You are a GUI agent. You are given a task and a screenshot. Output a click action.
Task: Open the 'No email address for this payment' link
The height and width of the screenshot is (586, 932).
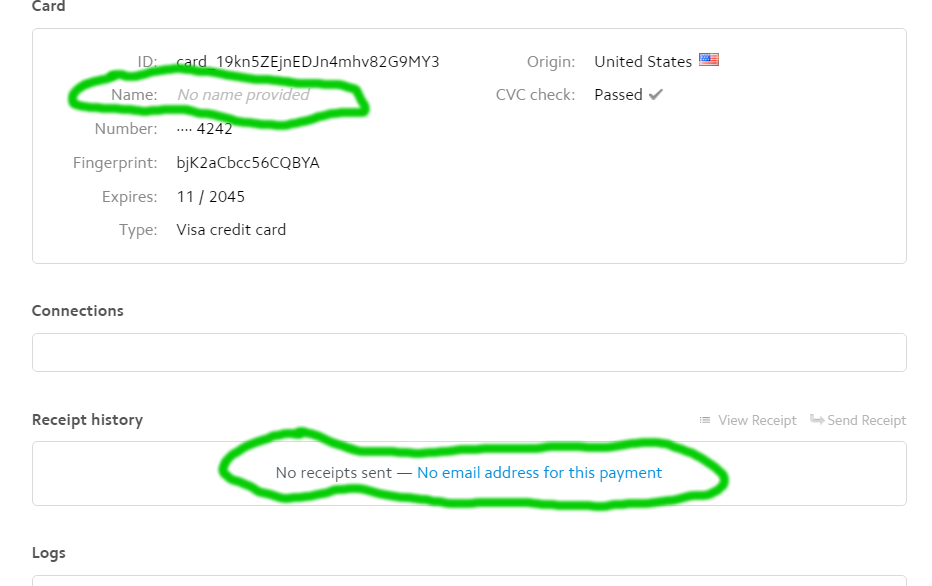point(539,473)
